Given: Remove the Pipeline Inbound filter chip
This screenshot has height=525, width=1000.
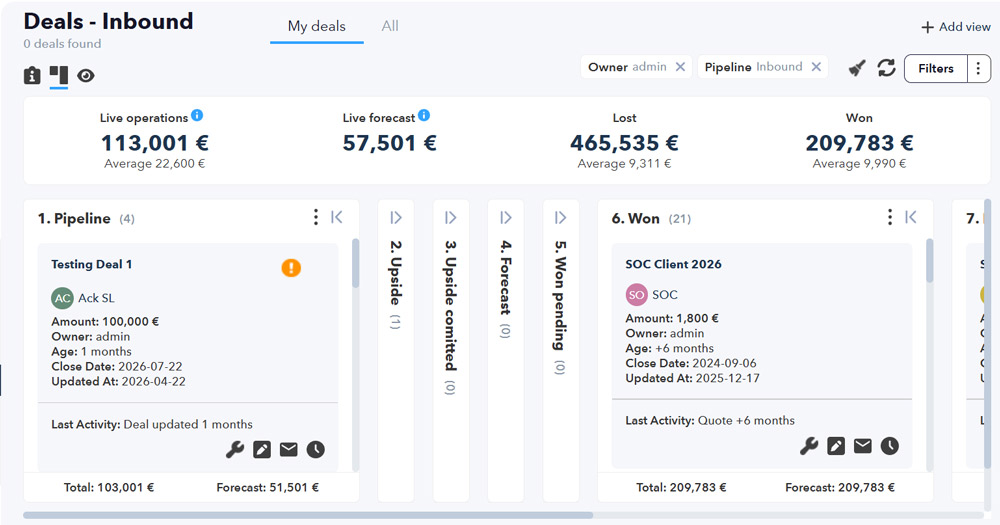Looking at the screenshot, I should pyautogui.click(x=816, y=67).
